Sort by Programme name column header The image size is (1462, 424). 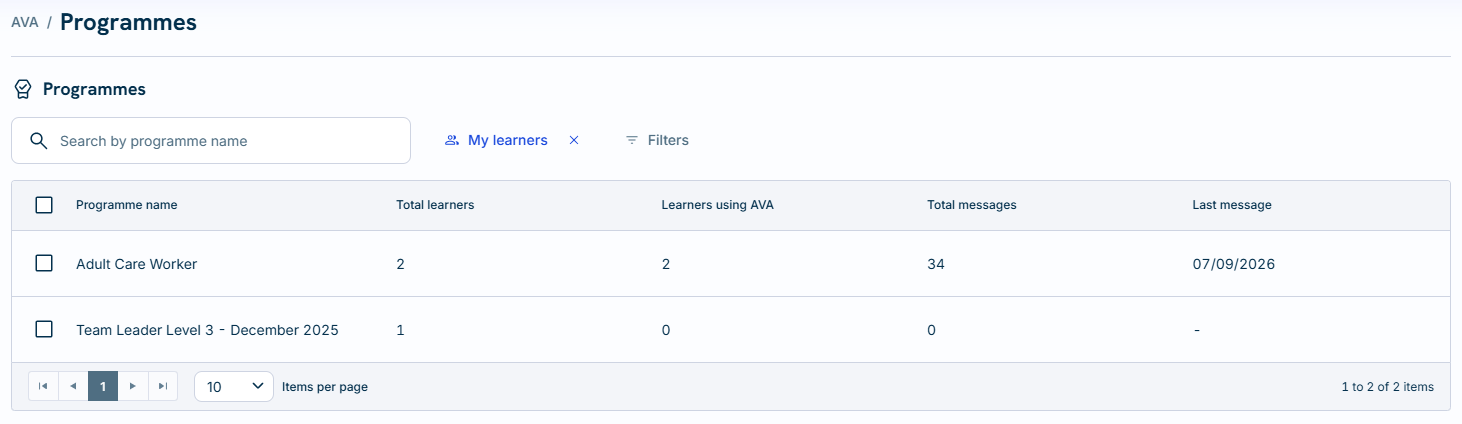127,205
